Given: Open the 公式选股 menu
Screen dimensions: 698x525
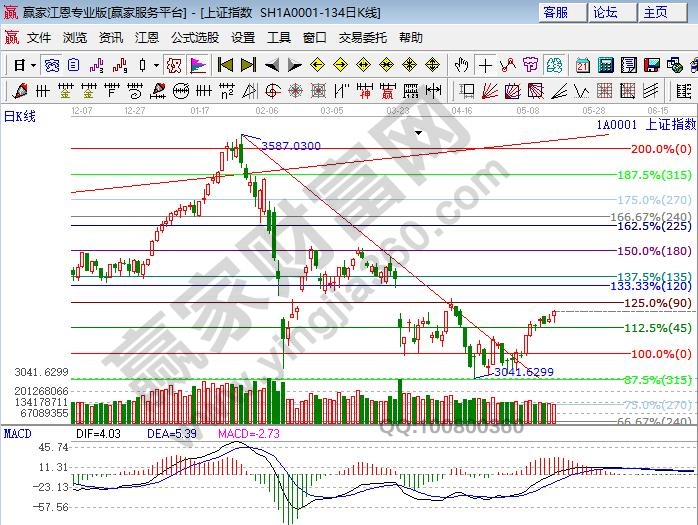Looking at the screenshot, I should click(194, 37).
